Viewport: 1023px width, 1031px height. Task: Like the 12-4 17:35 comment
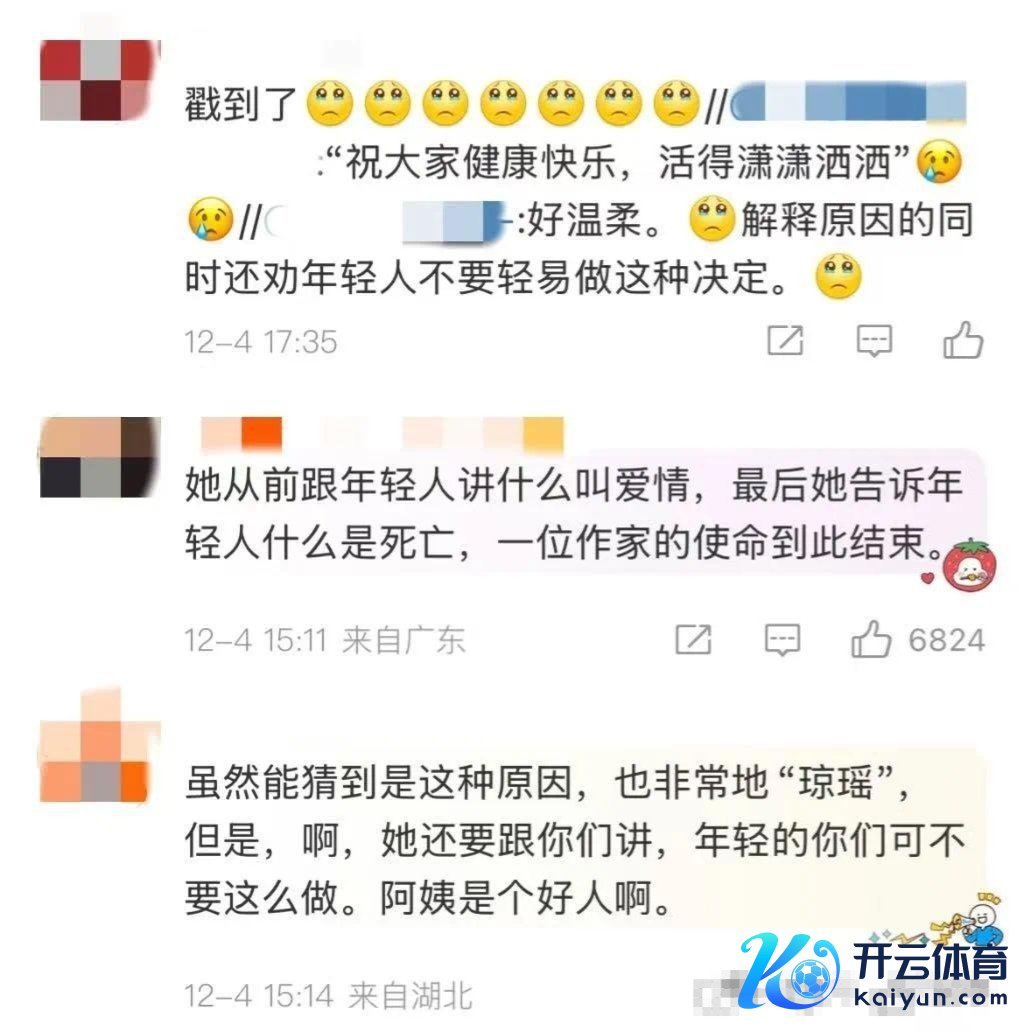(963, 341)
